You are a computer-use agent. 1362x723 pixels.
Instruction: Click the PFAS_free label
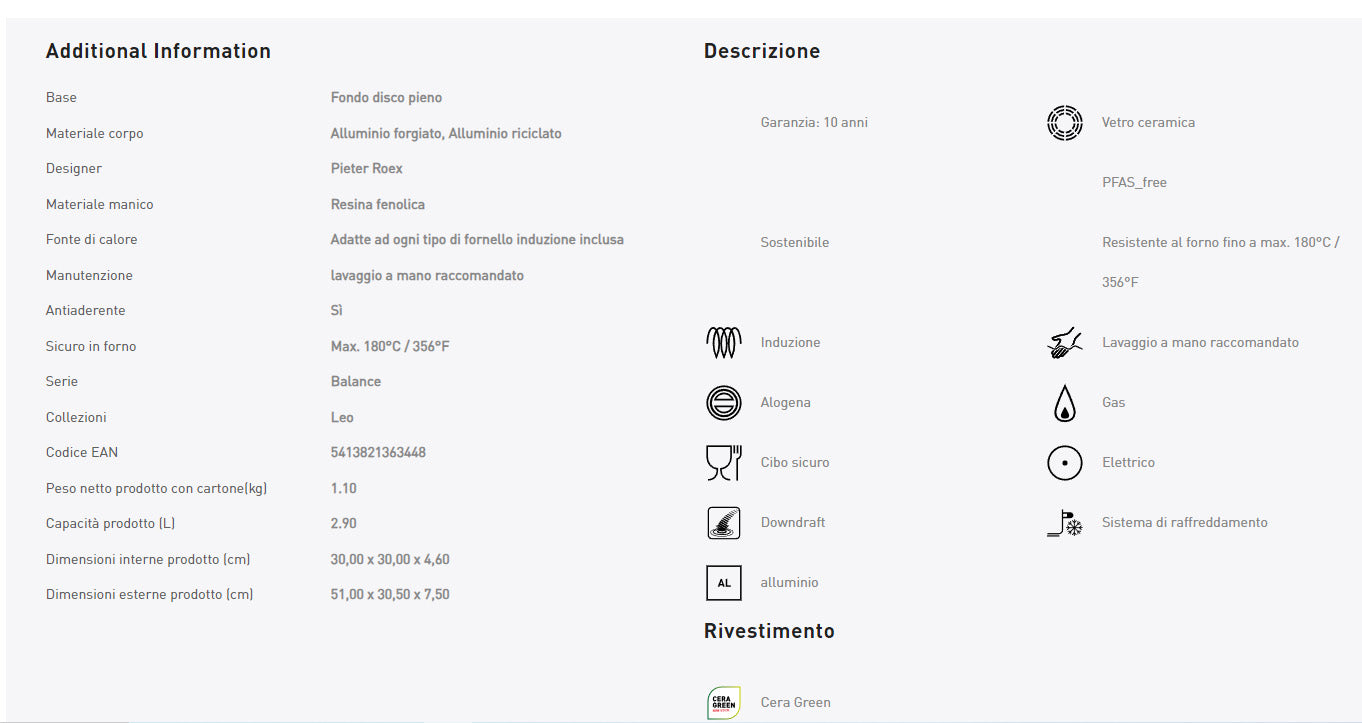[1134, 183]
